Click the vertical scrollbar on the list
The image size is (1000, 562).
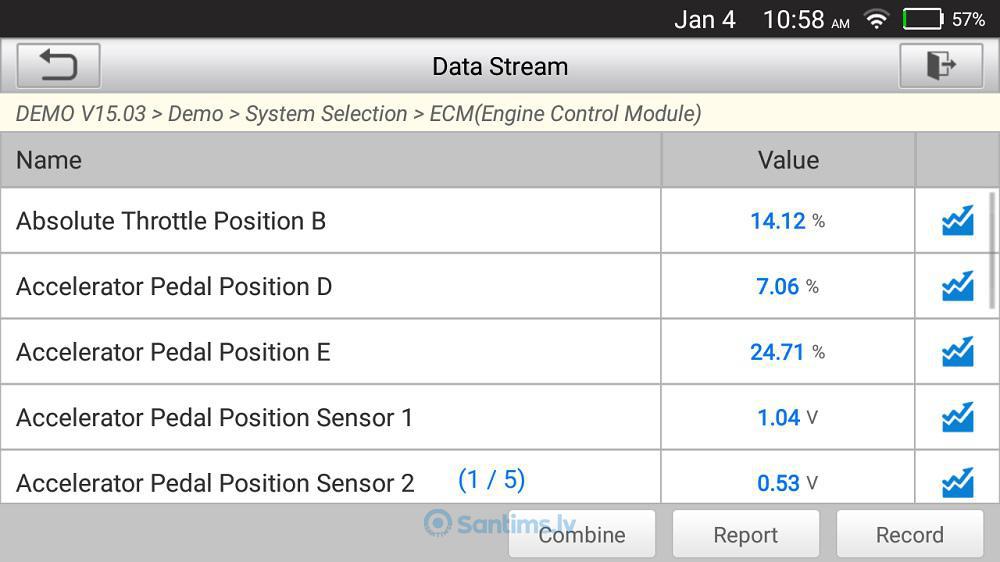click(992, 250)
